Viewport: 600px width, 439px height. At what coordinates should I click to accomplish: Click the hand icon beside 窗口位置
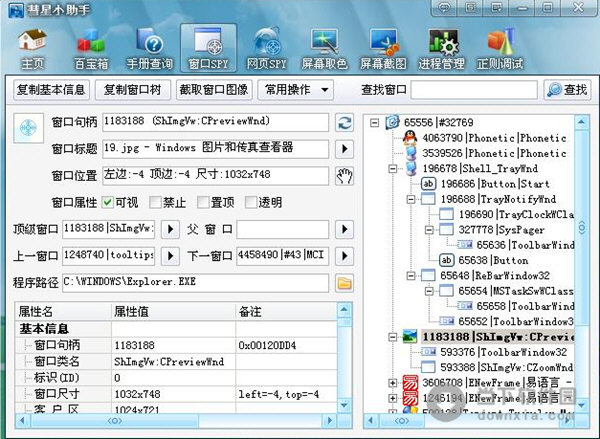coord(344,176)
